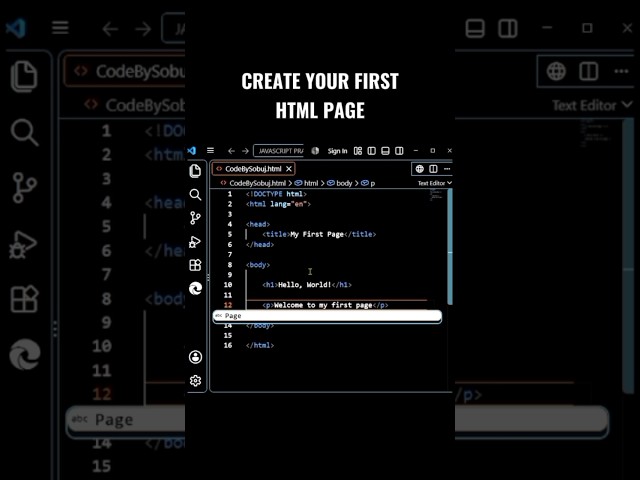Open the Accounts menu in the activity bar
The image size is (640, 480).
pos(196,357)
